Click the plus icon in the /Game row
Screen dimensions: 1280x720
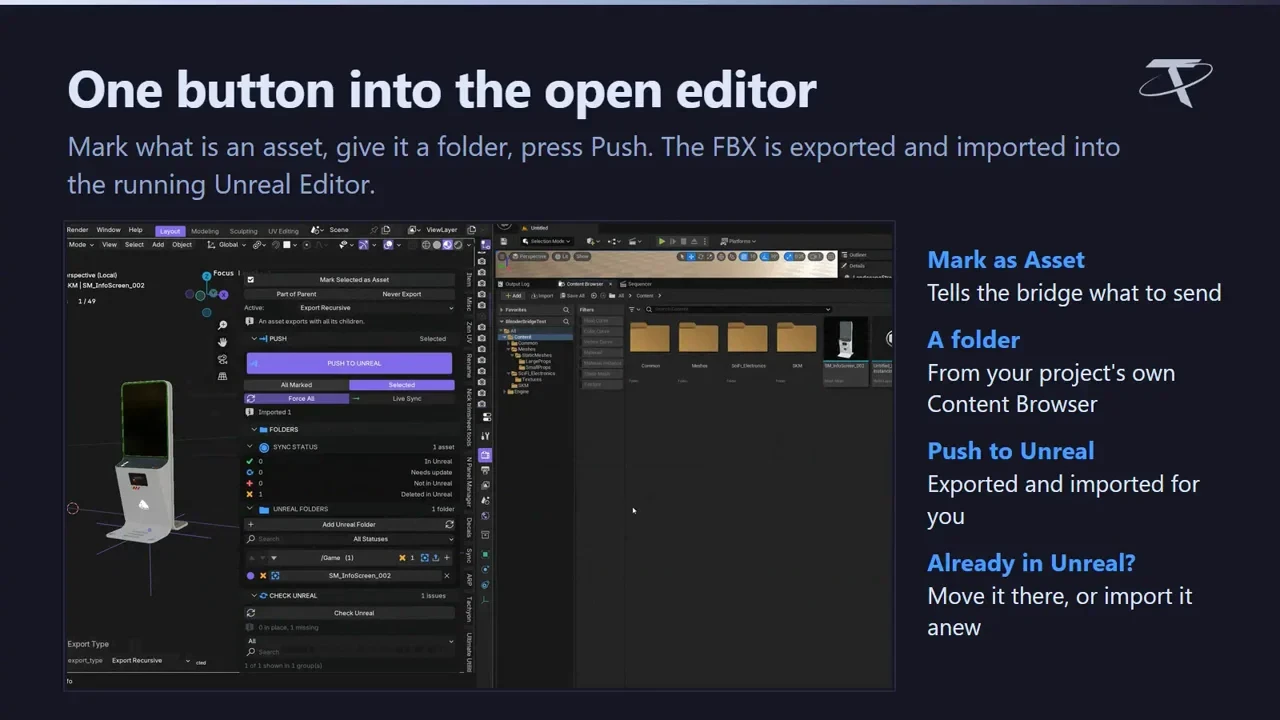pyautogui.click(x=447, y=558)
